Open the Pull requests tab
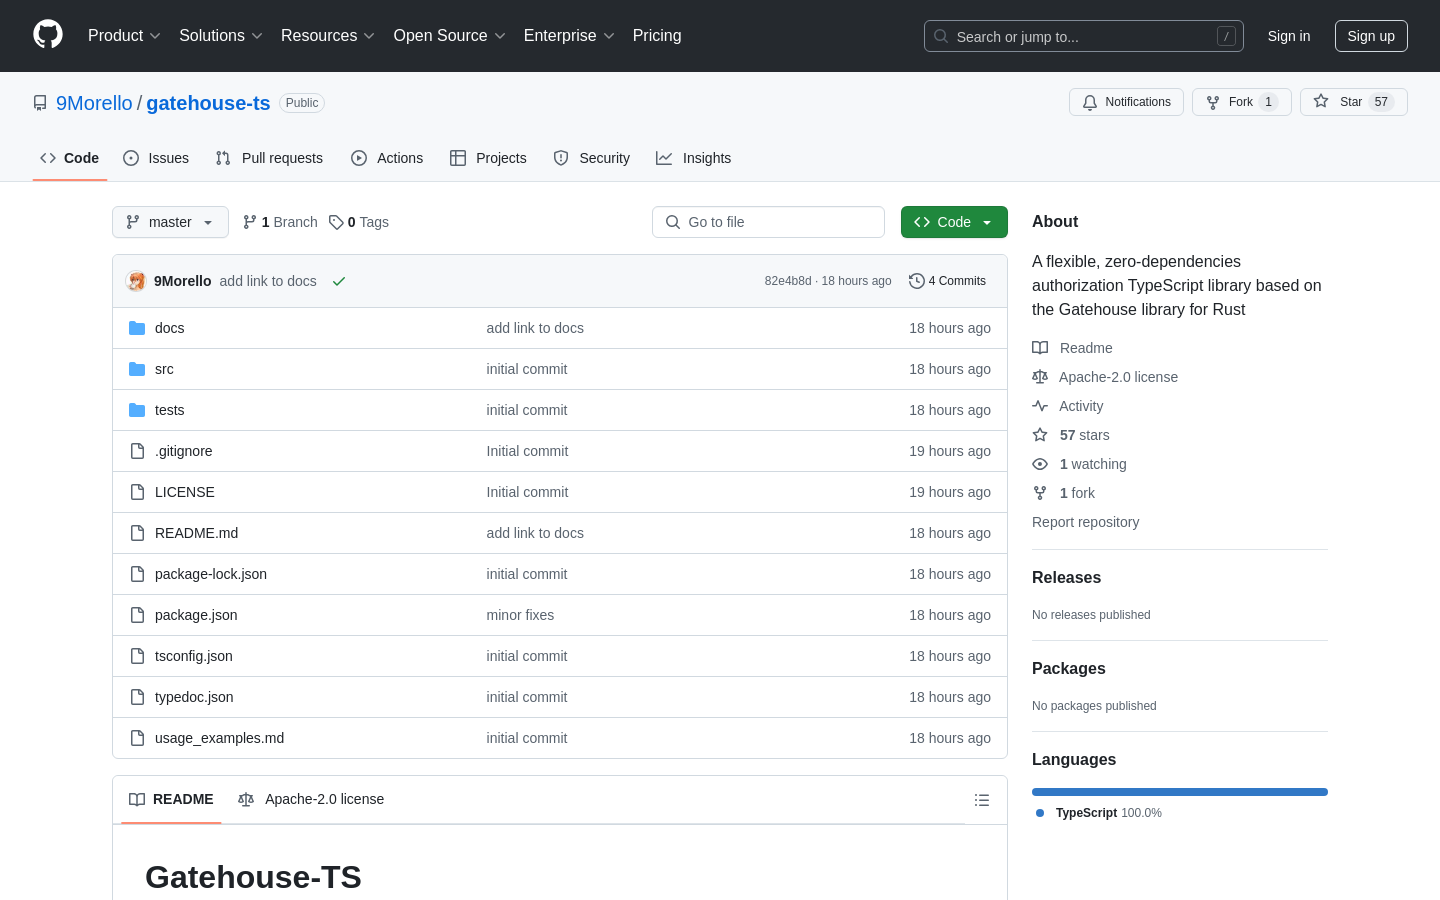 269,158
